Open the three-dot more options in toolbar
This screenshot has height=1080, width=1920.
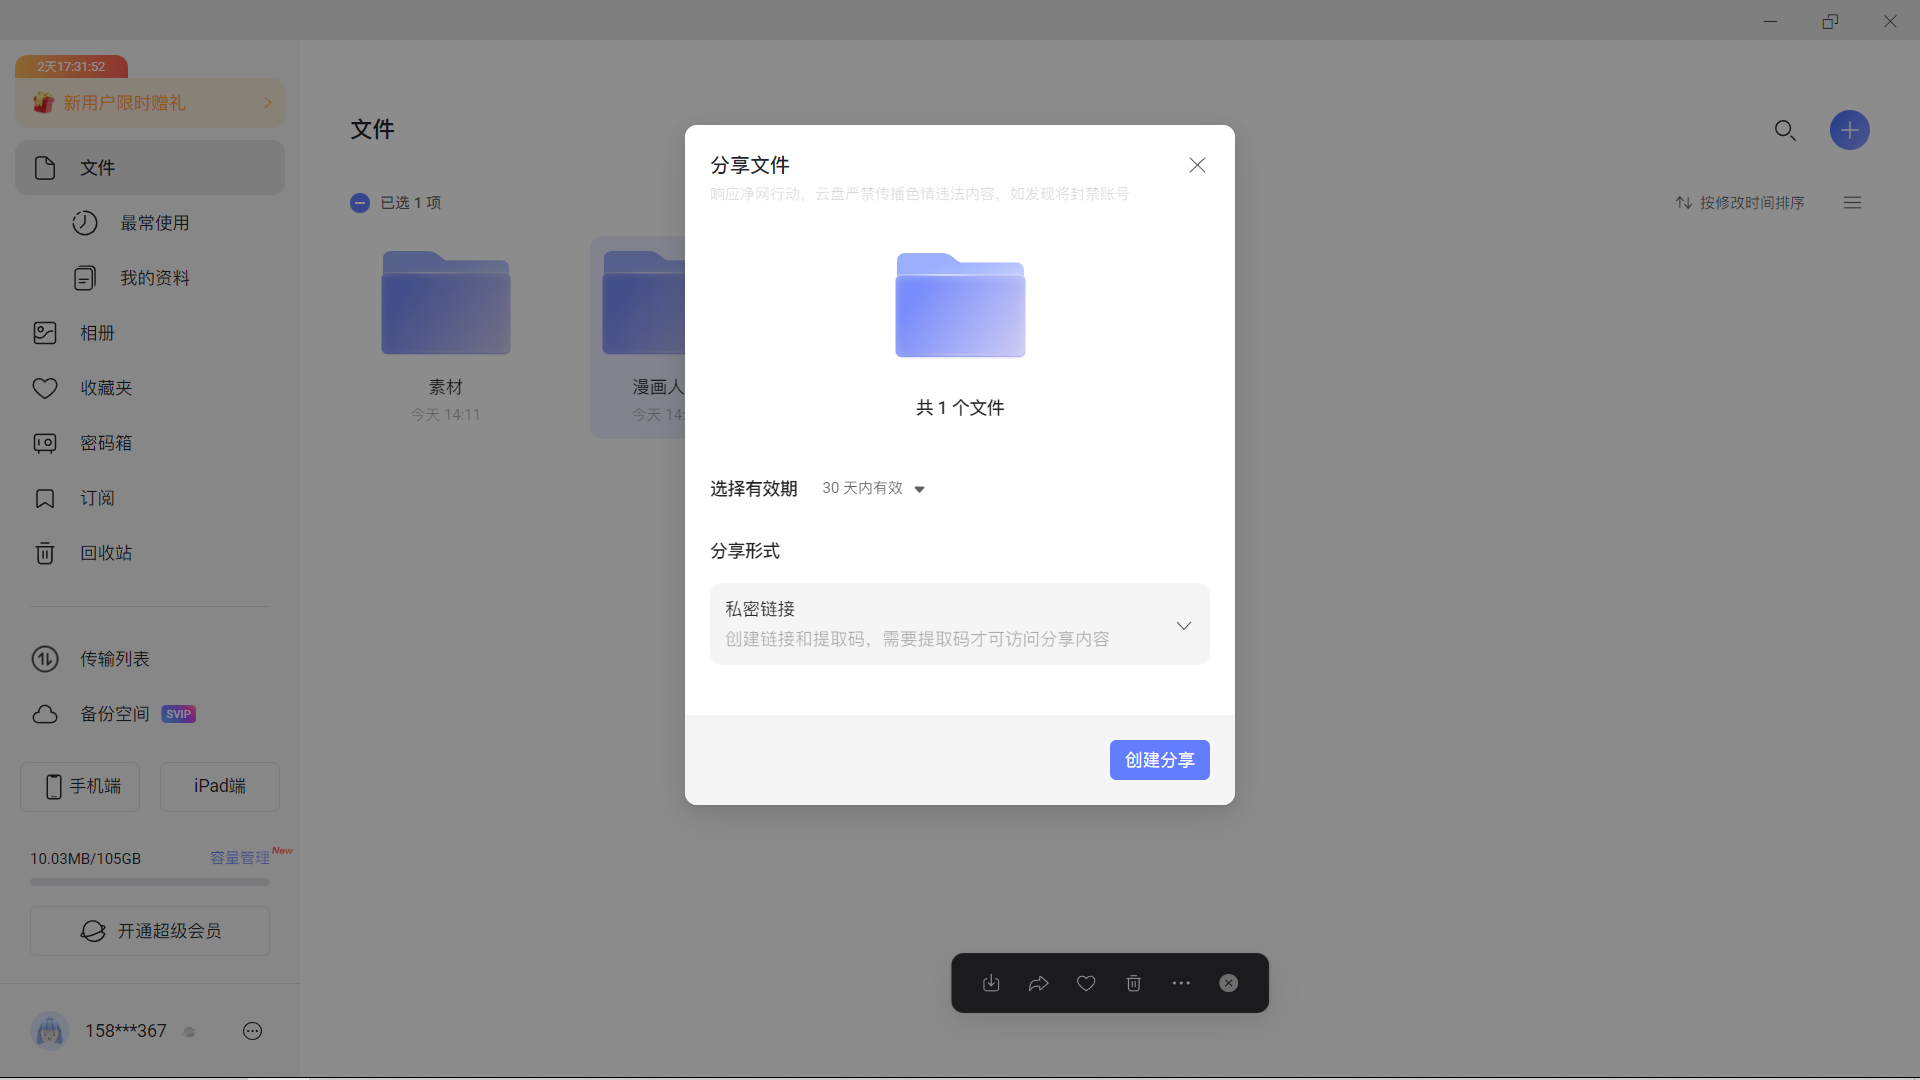(x=1181, y=983)
